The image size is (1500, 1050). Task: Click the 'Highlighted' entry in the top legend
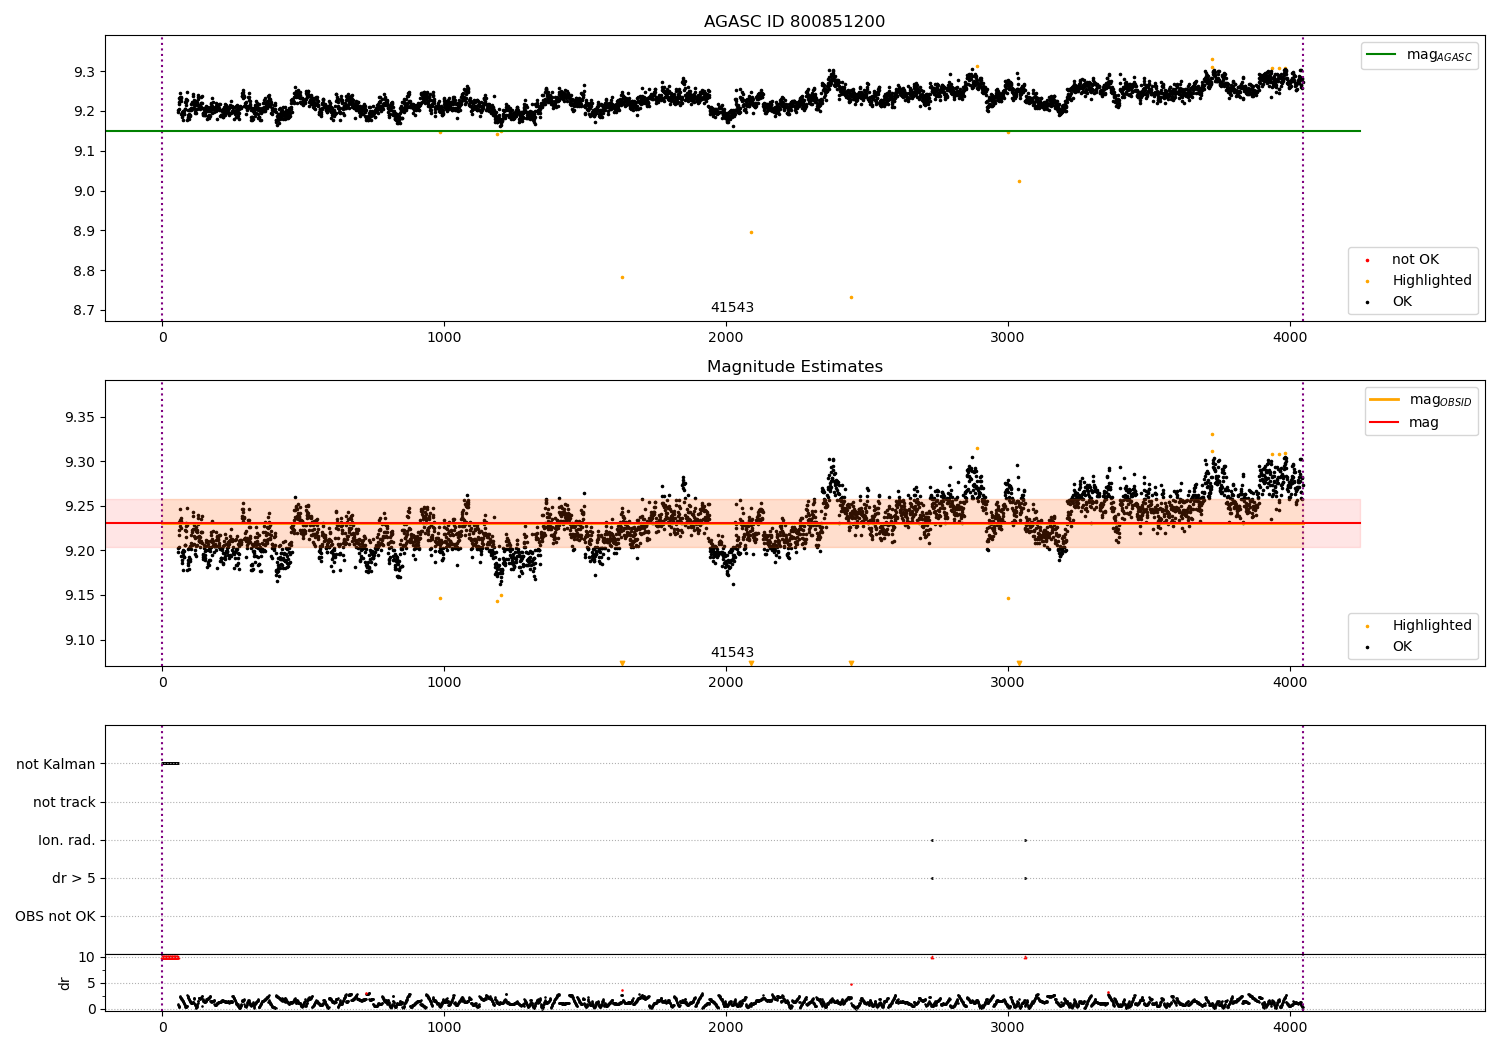1431,281
